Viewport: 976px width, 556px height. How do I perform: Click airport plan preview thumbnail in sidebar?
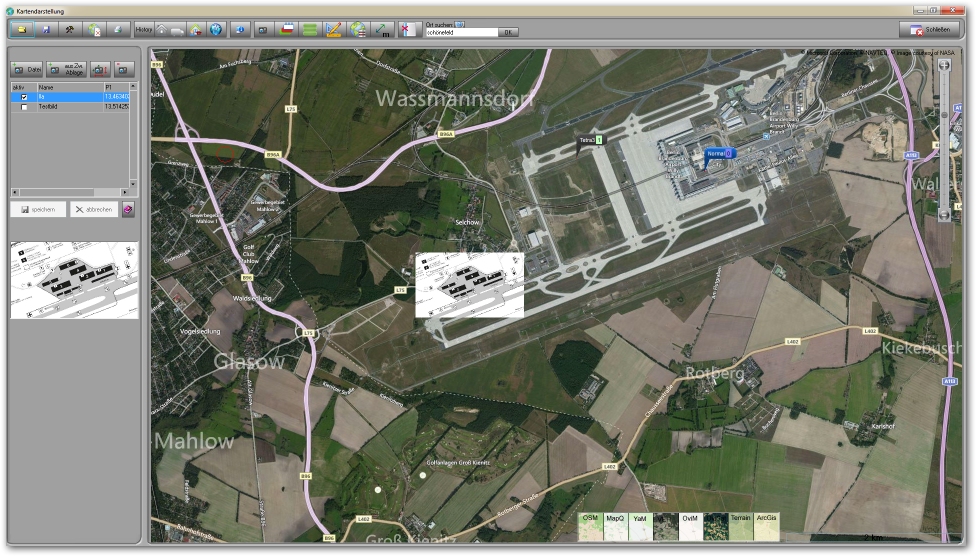(x=74, y=280)
